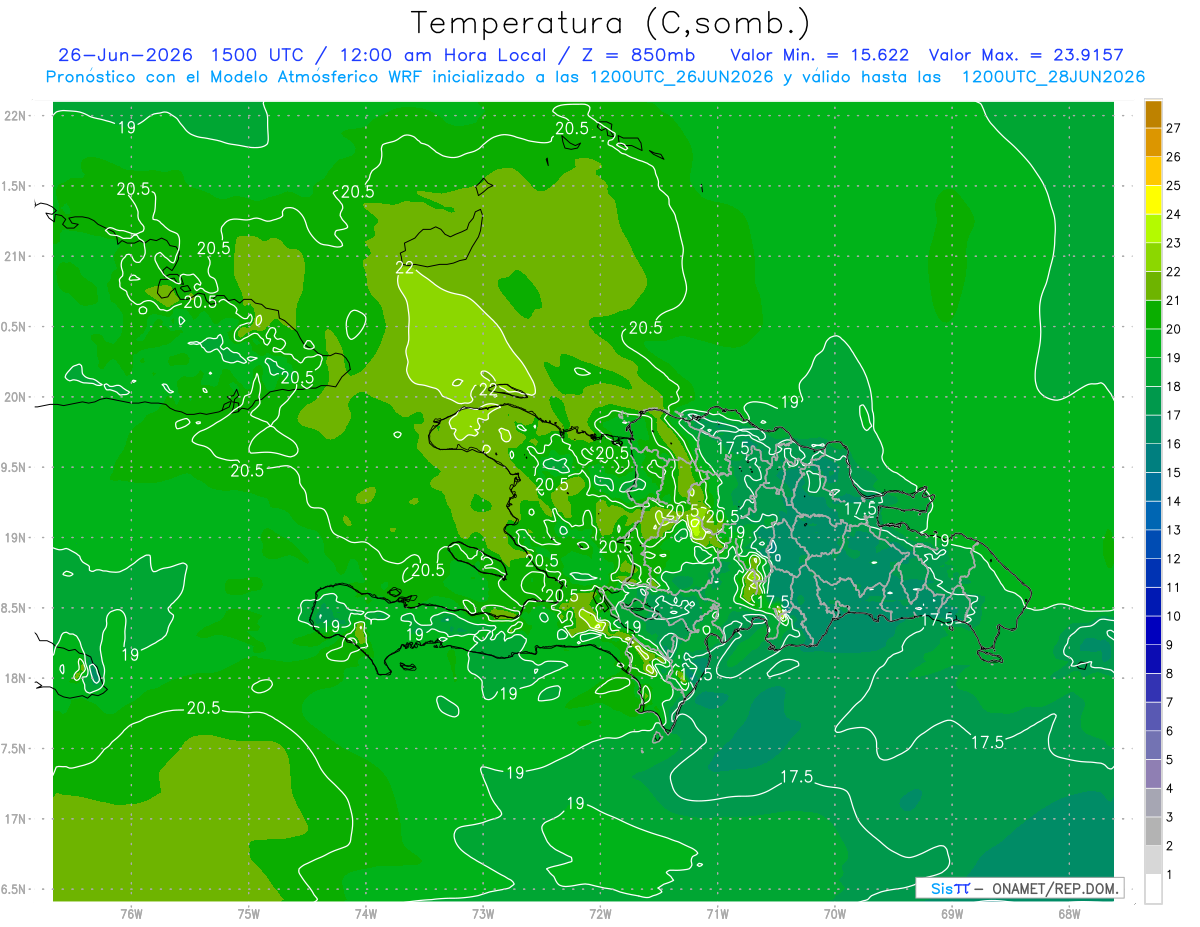This screenshot has width=1200, height=927.
Task: Click the legend number 10
Action: (x=1173, y=616)
